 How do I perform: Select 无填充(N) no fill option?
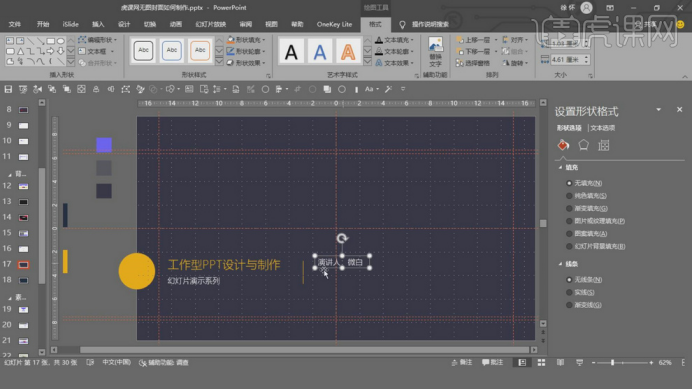click(x=584, y=183)
